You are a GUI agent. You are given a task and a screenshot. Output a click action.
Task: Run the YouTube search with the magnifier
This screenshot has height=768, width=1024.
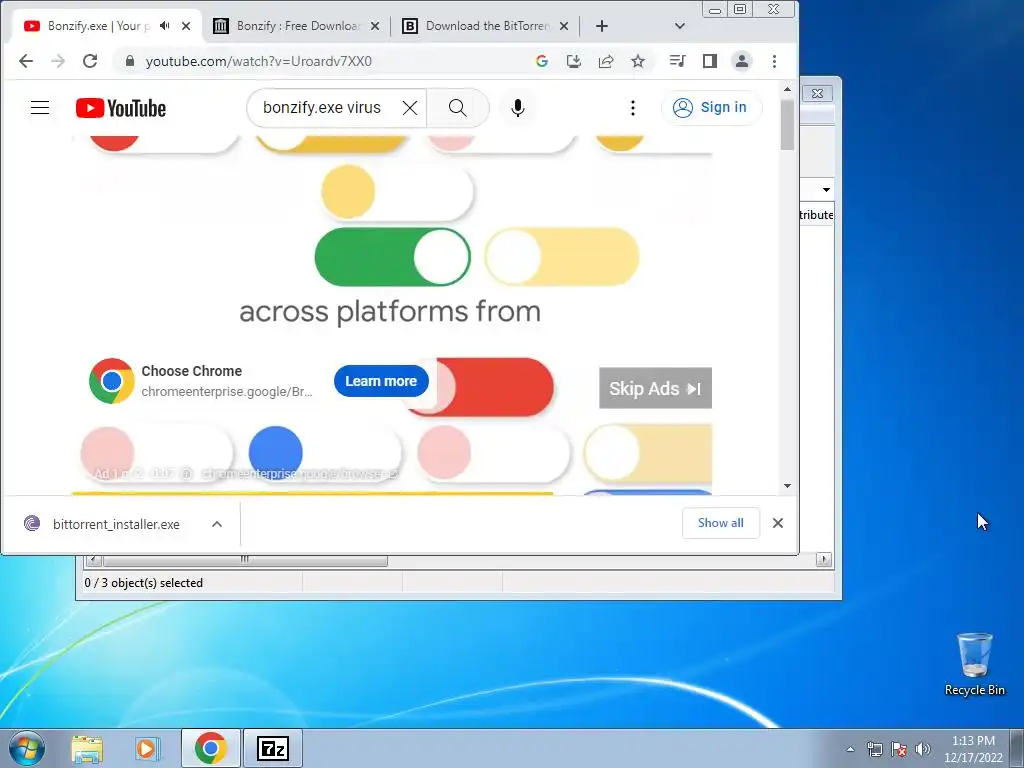click(x=458, y=108)
